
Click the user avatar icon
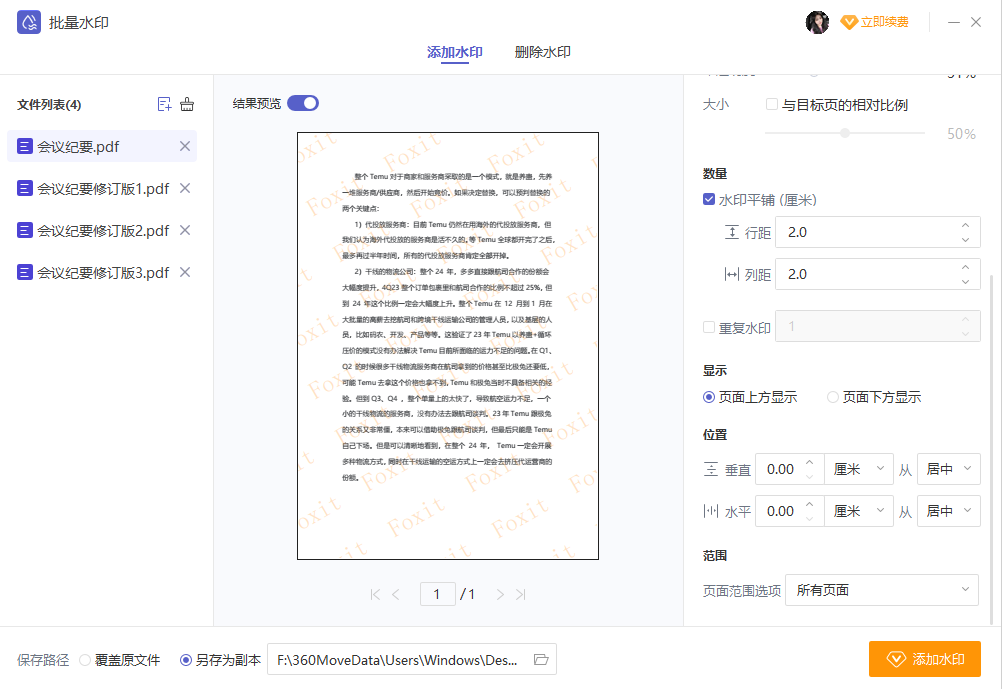[x=817, y=22]
